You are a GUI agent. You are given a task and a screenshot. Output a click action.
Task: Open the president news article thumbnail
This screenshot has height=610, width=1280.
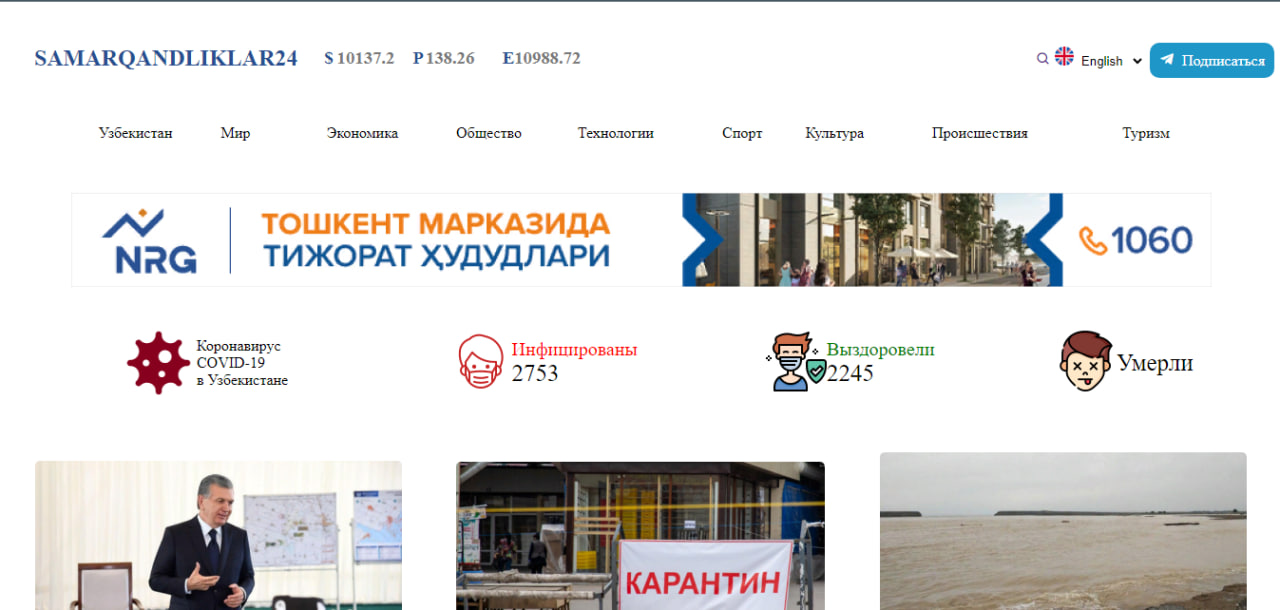[x=218, y=535]
